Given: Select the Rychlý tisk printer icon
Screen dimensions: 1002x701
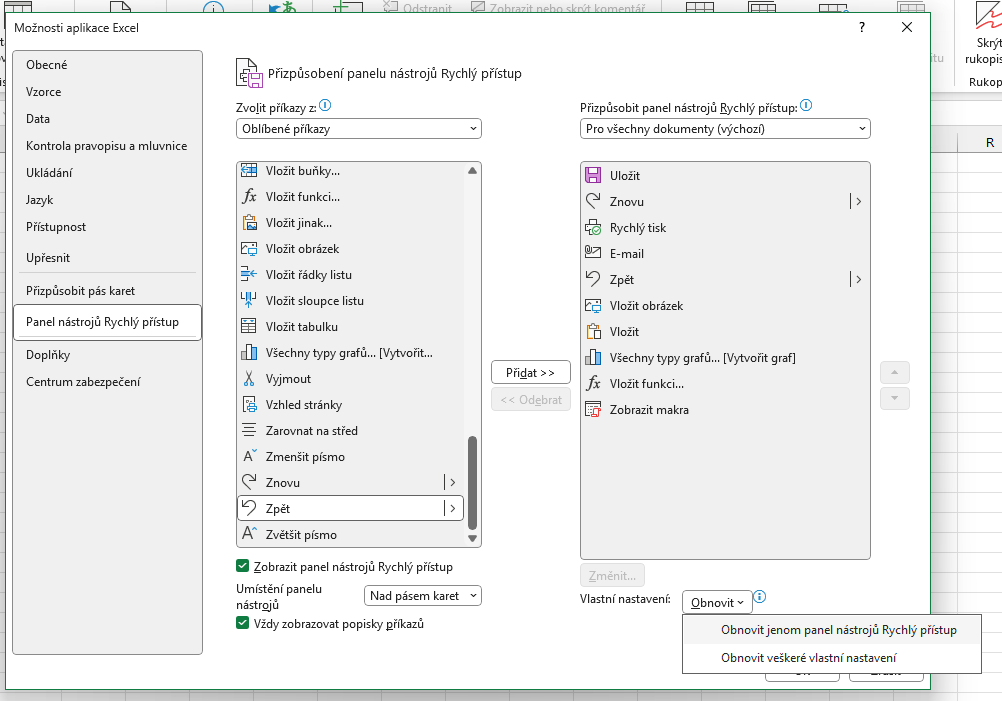Looking at the screenshot, I should 593,228.
